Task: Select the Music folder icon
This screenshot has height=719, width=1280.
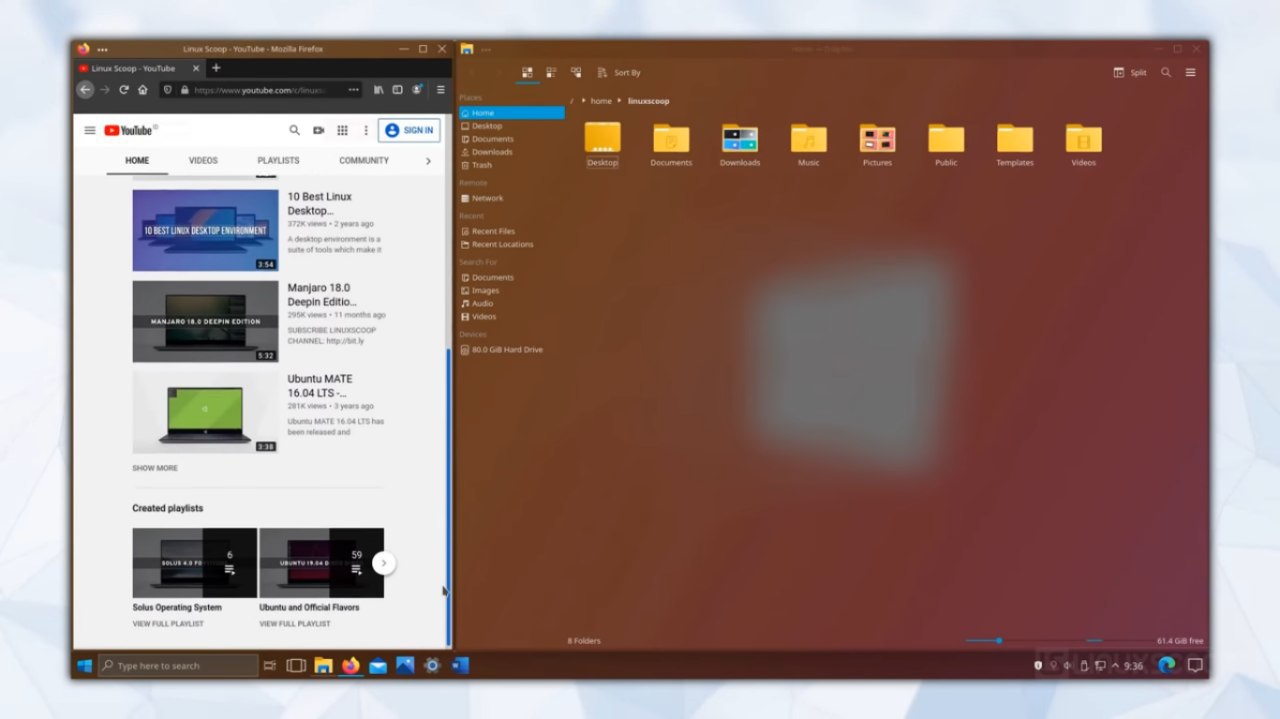Action: (x=808, y=138)
